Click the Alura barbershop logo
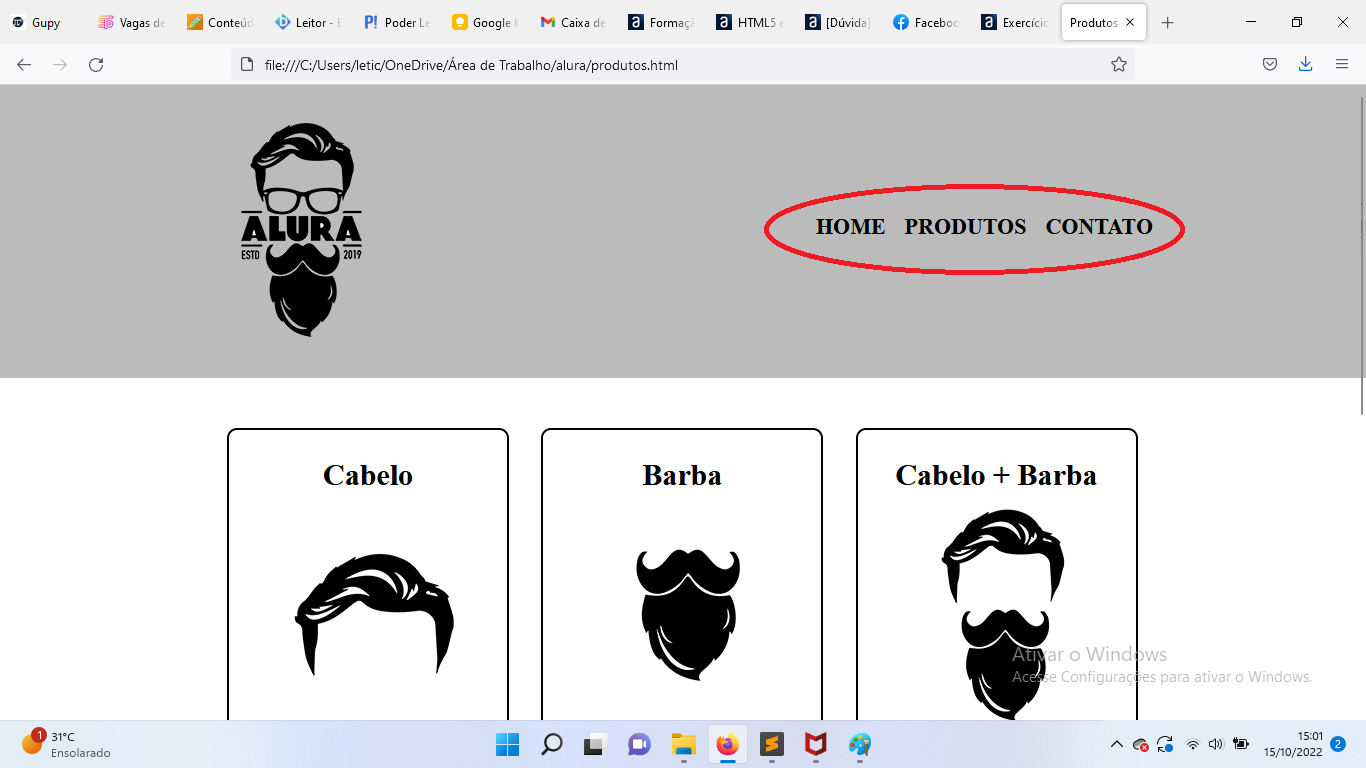Image resolution: width=1366 pixels, height=768 pixels. 302,230
